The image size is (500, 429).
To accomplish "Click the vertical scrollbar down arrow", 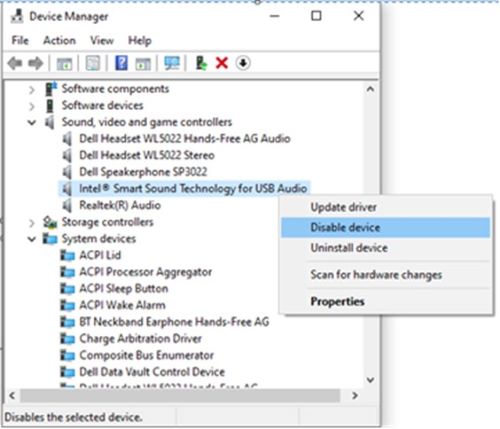I will (x=370, y=380).
